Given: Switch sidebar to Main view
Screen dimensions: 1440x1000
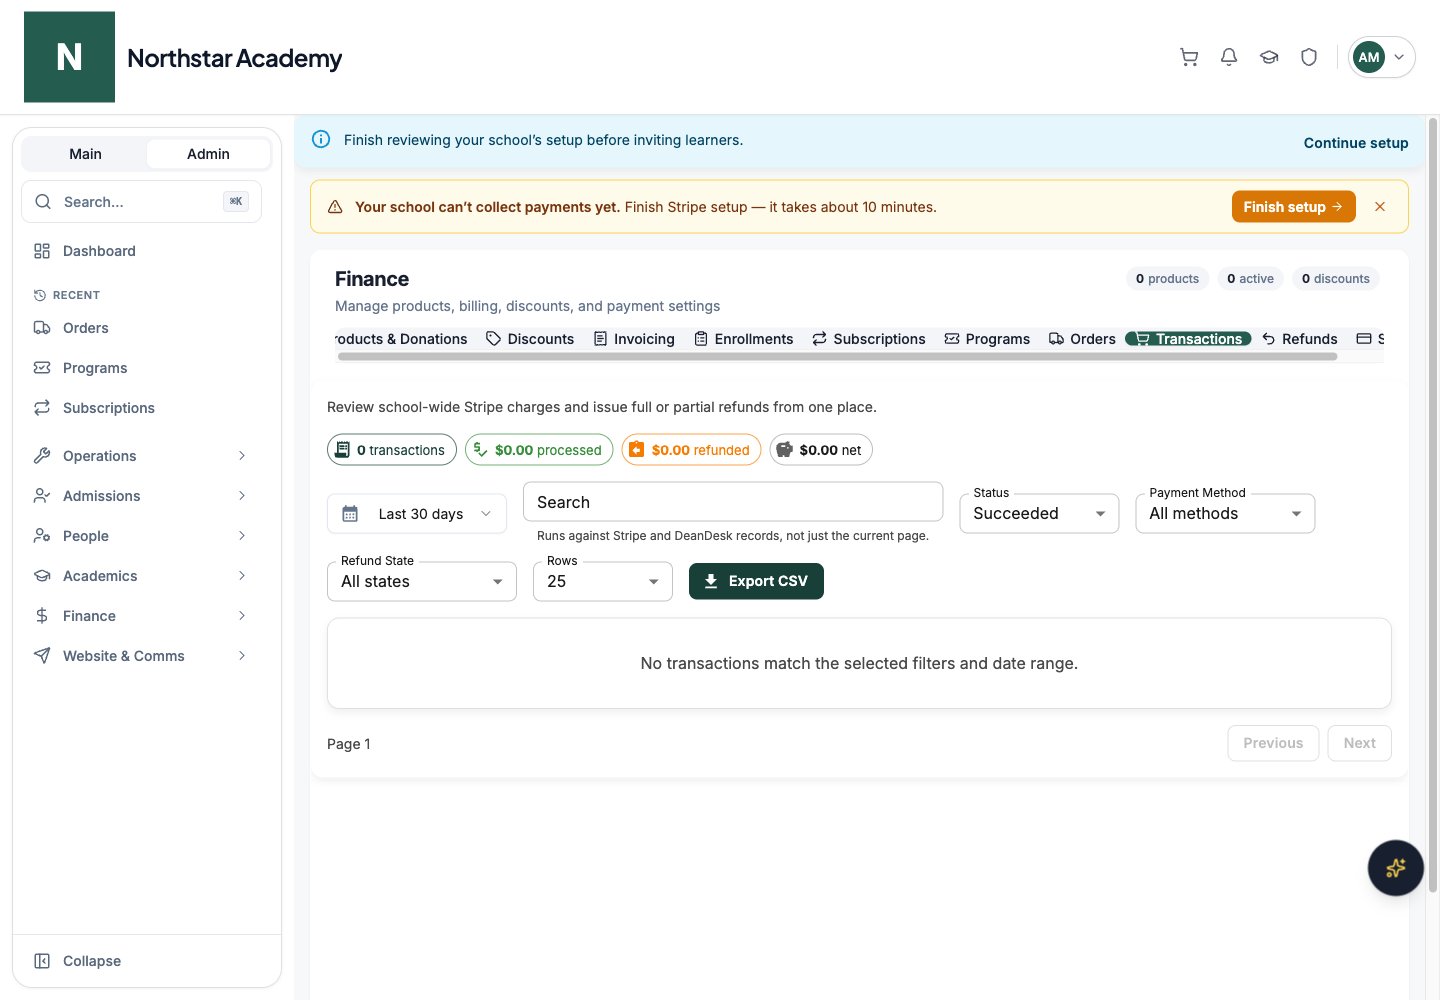Looking at the screenshot, I should point(85,154).
